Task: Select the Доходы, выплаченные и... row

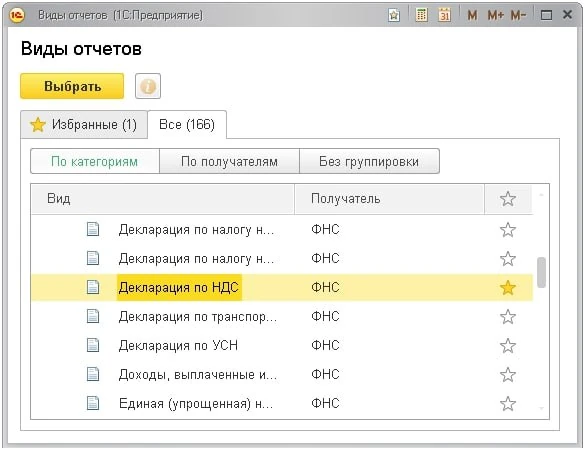Action: [282, 374]
